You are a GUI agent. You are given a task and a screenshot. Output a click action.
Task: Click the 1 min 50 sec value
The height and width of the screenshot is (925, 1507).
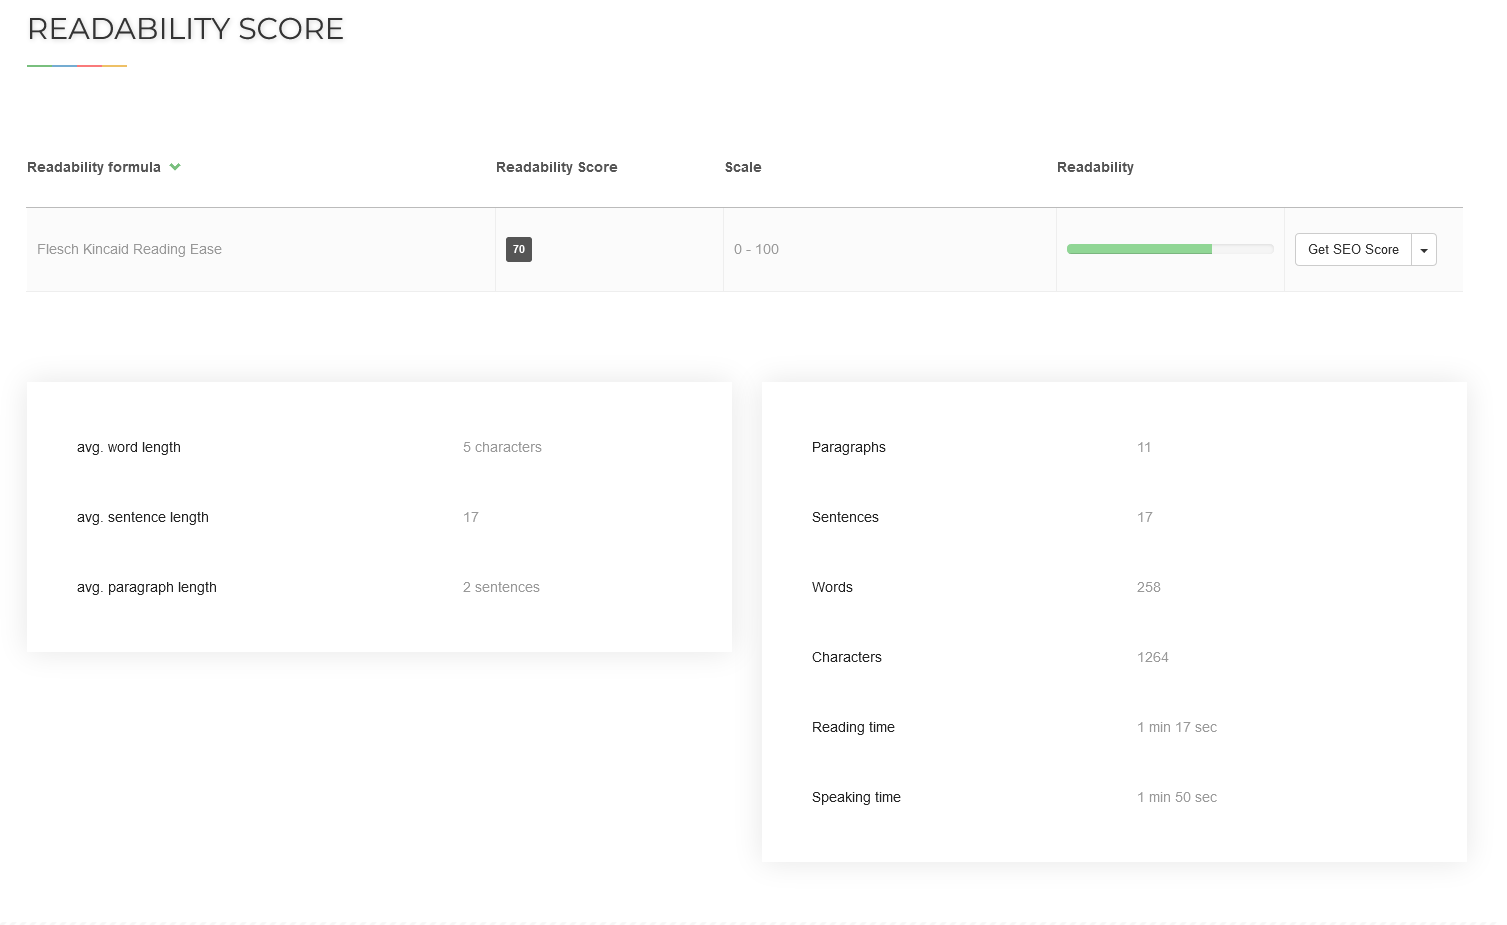pyautogui.click(x=1177, y=797)
